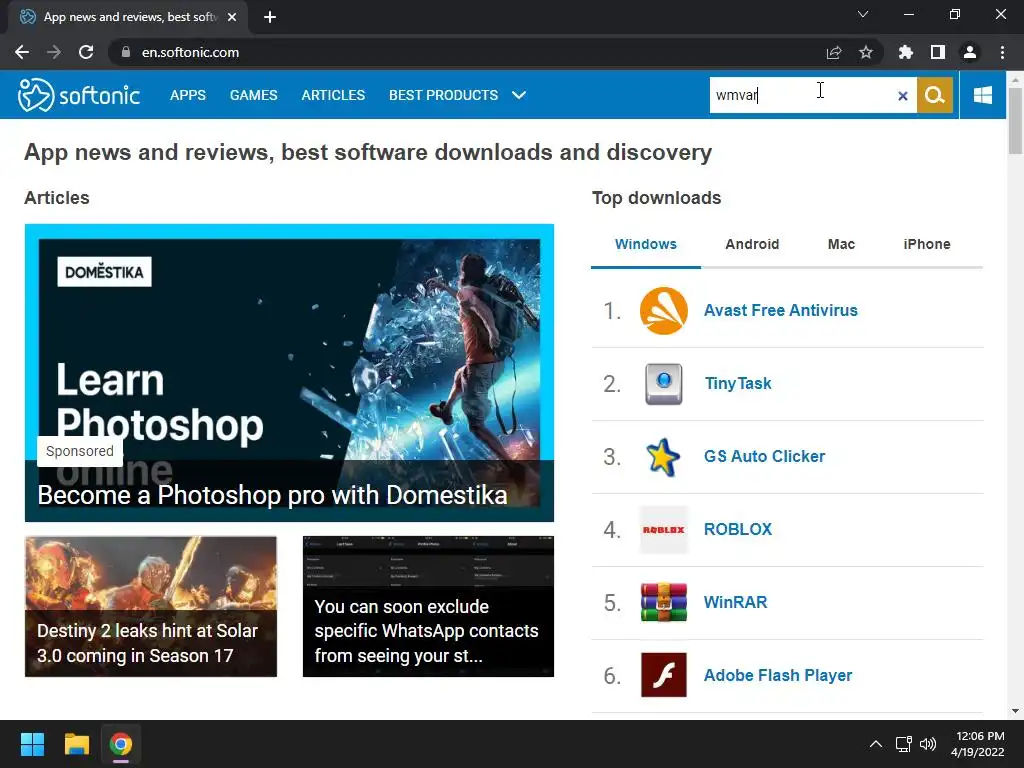Show hidden system tray icons
Image resolution: width=1024 pixels, height=768 pixels.
[876, 744]
